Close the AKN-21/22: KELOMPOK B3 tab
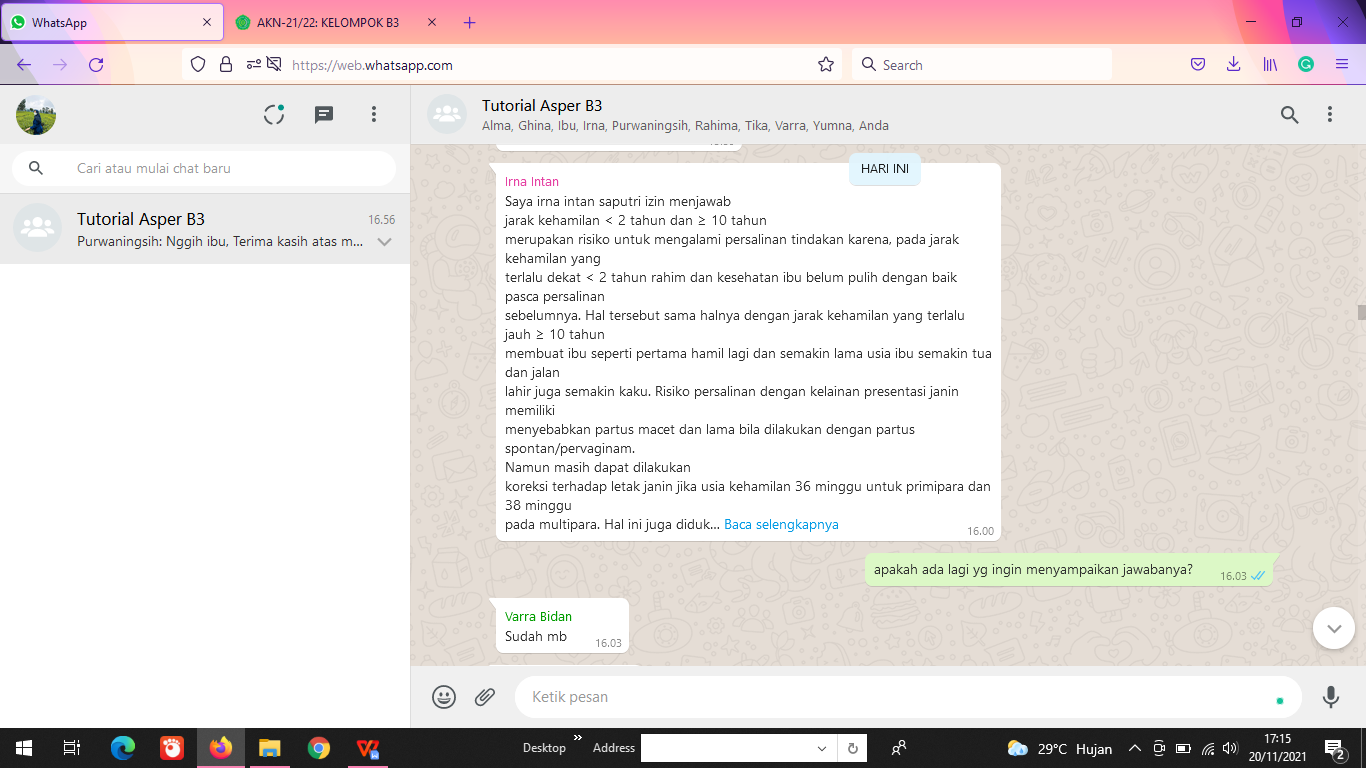The height and width of the screenshot is (768, 1366). (432, 22)
